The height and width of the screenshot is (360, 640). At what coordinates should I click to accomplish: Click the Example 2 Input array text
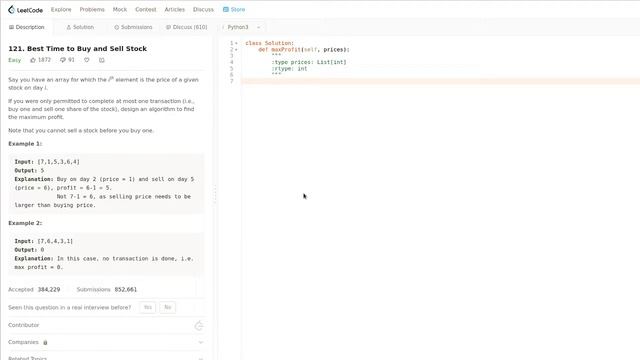(x=55, y=241)
